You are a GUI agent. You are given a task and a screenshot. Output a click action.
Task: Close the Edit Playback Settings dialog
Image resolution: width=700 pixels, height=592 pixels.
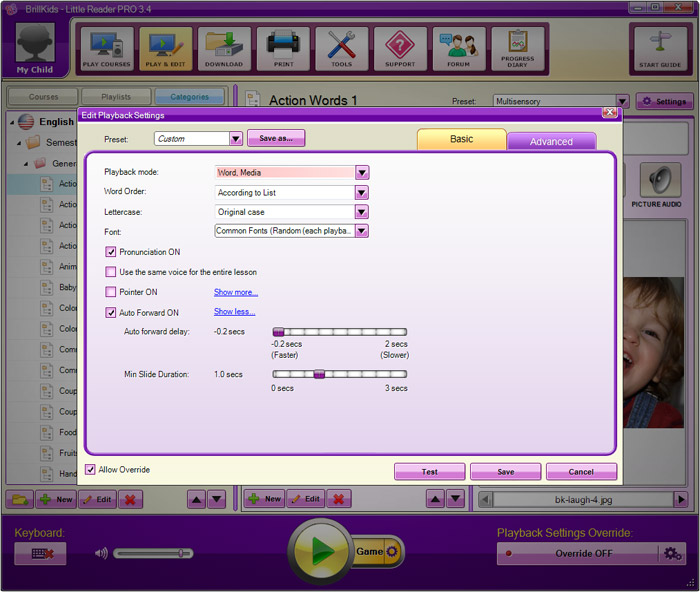609,113
